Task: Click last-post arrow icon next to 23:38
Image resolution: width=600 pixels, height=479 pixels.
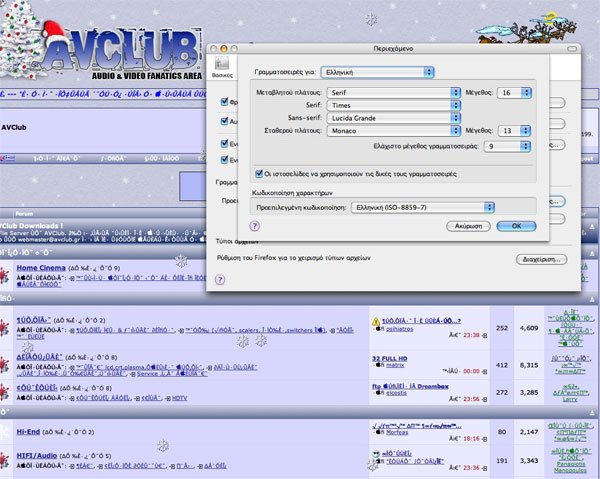Action: [484, 336]
